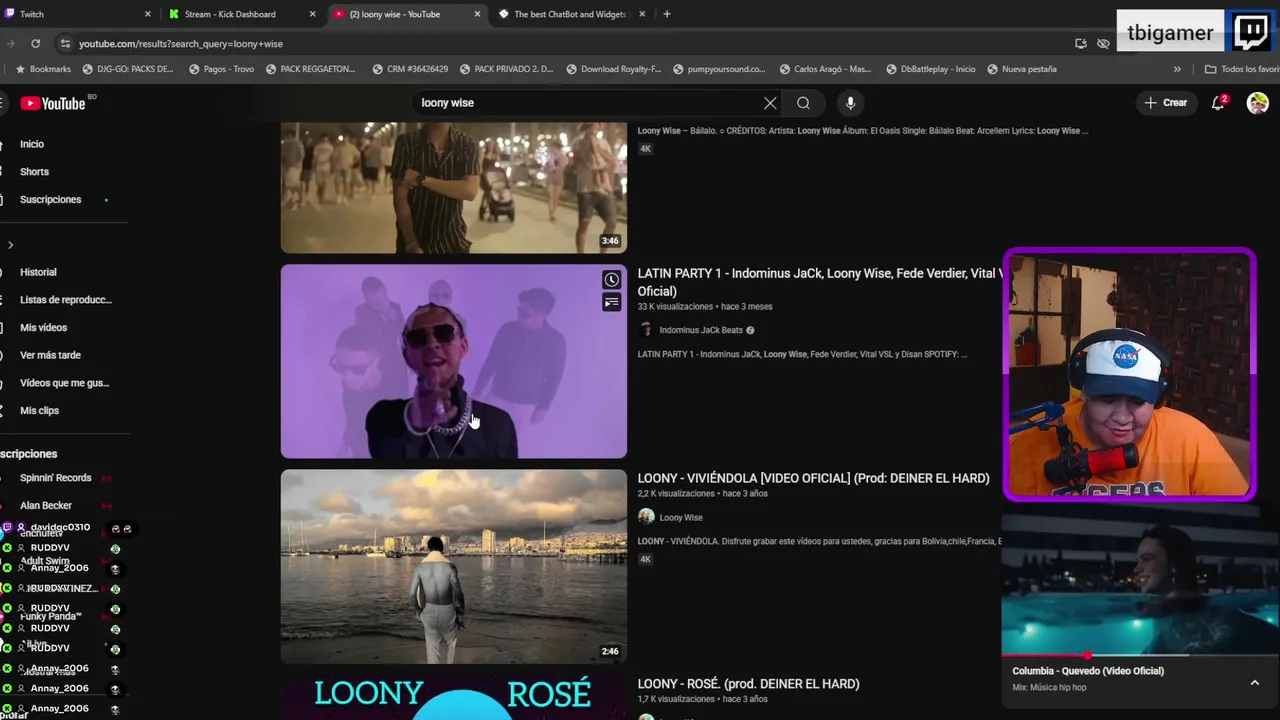Play the LATIN PARTY 1 video thumbnail
Screen dimensions: 1280x720
pyautogui.click(x=454, y=361)
